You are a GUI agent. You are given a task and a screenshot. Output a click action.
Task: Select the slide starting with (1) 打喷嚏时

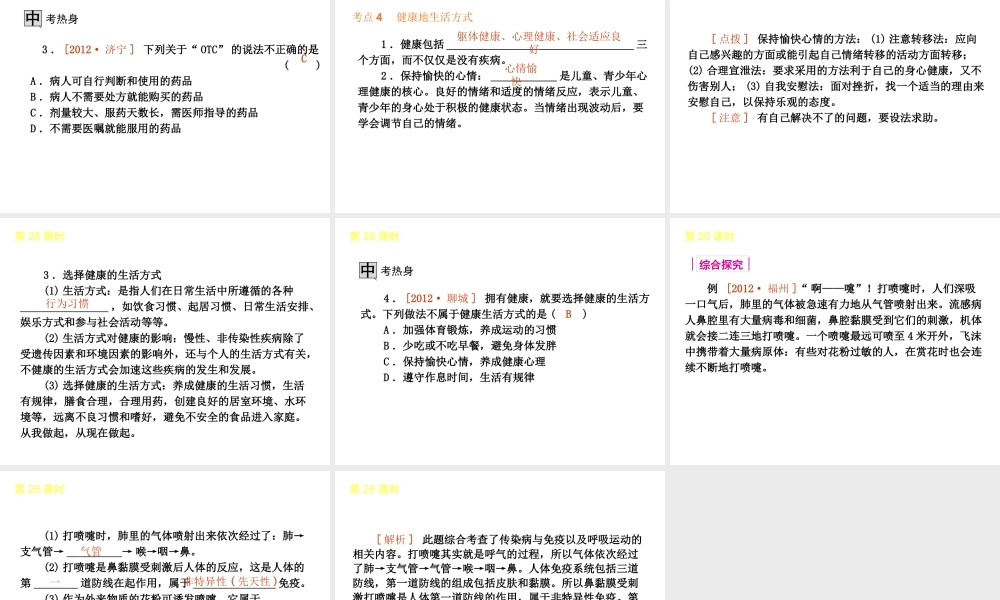click(165, 536)
